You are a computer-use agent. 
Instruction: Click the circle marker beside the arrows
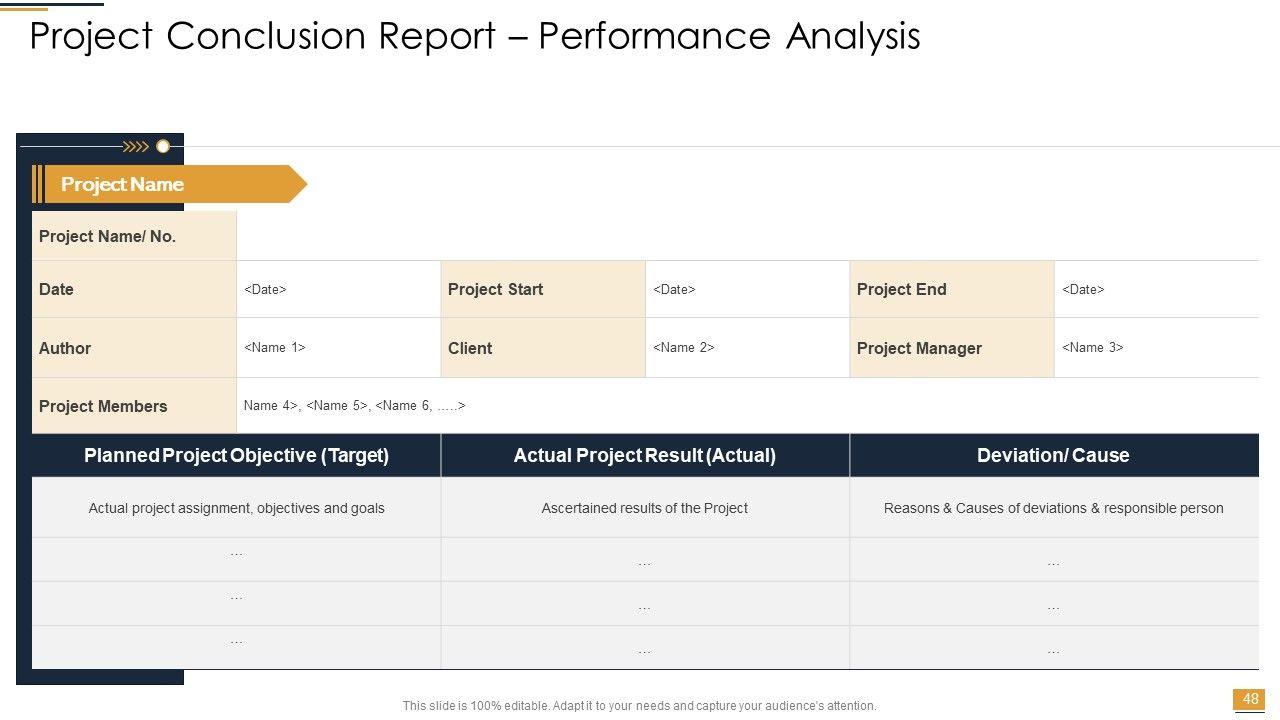[x=163, y=147]
